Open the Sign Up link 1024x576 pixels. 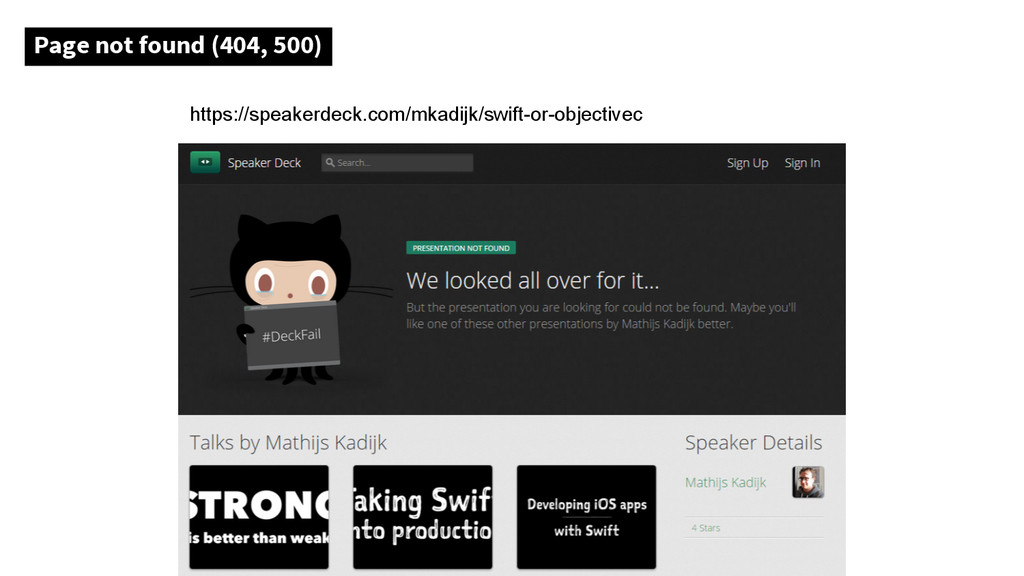click(x=747, y=163)
